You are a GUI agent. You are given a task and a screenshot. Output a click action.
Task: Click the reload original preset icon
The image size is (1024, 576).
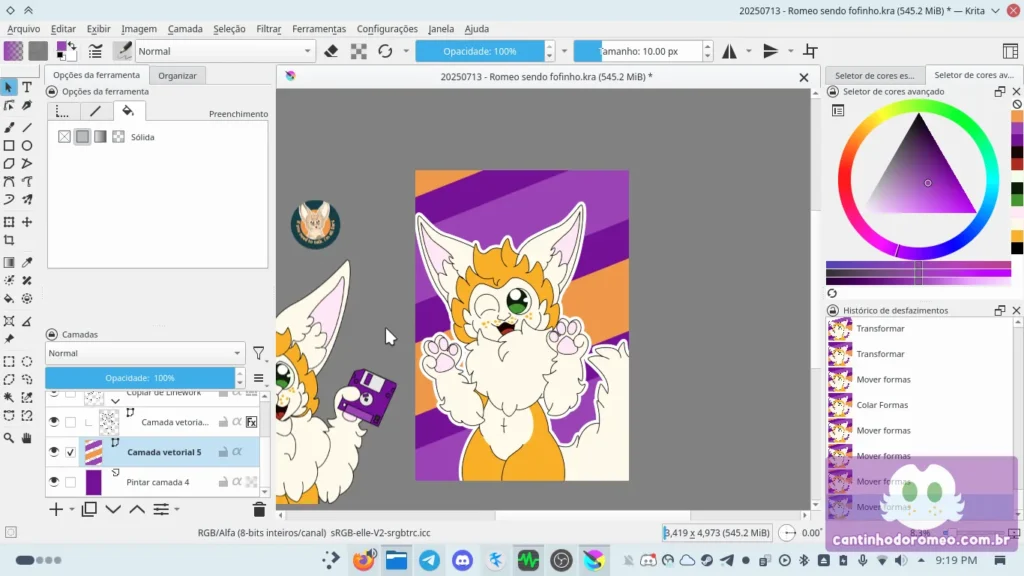point(385,51)
